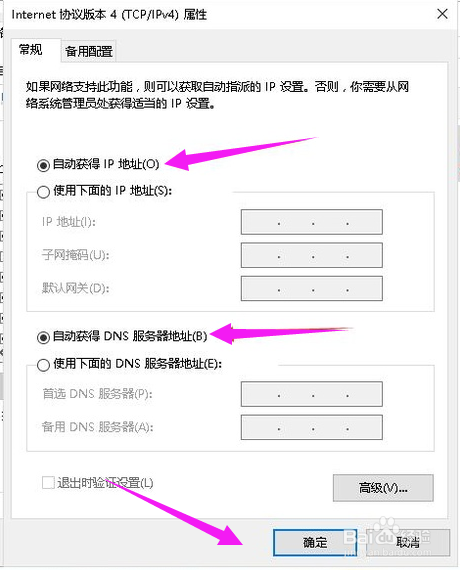
Task: Select 自动获得 DNS 服务器地址 radio button
Action: point(43,337)
